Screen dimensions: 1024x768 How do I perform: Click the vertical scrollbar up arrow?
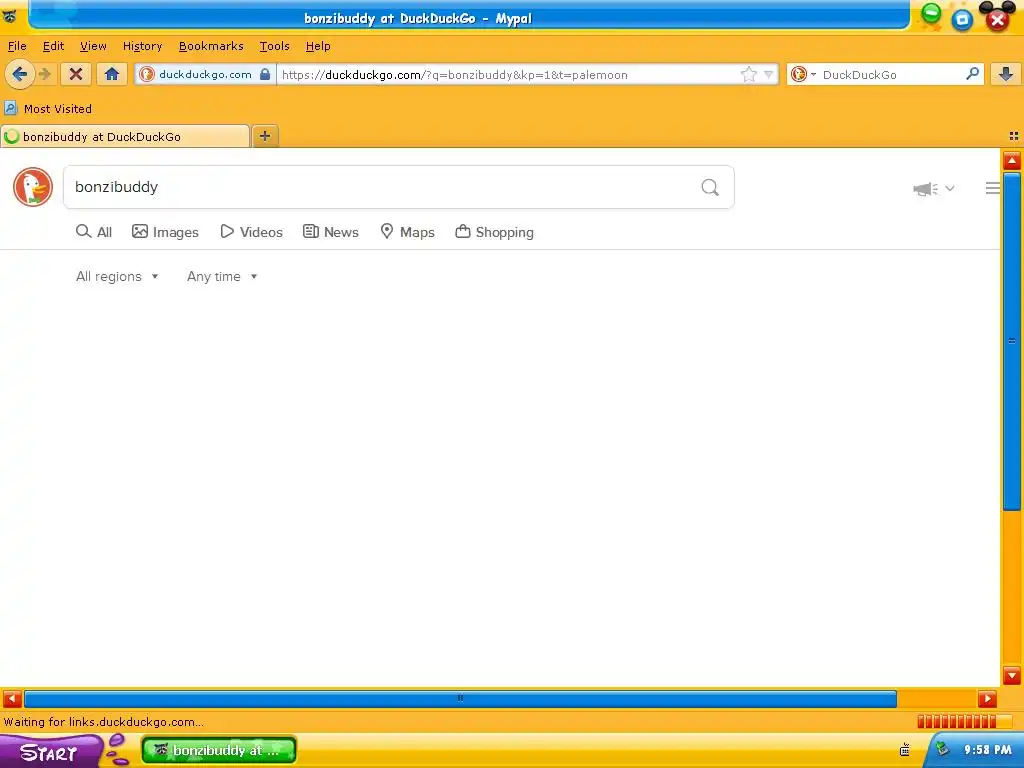pos(1012,160)
